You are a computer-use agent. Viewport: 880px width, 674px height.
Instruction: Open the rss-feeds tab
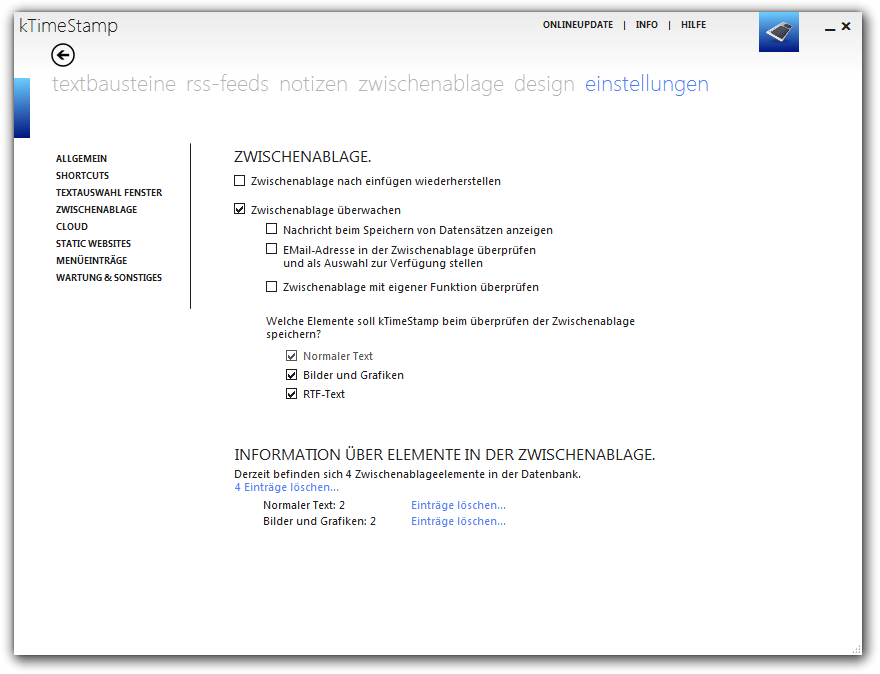[227, 84]
